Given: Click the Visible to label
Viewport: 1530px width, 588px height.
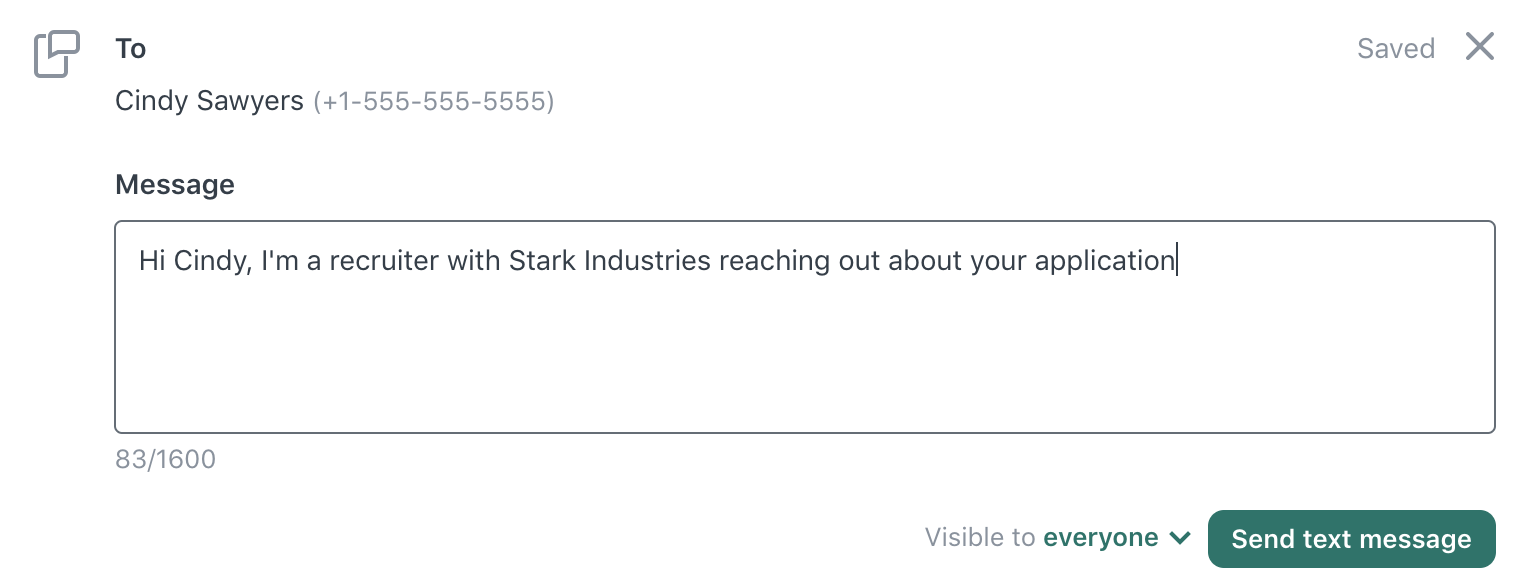Looking at the screenshot, I should pyautogui.click(x=980, y=538).
